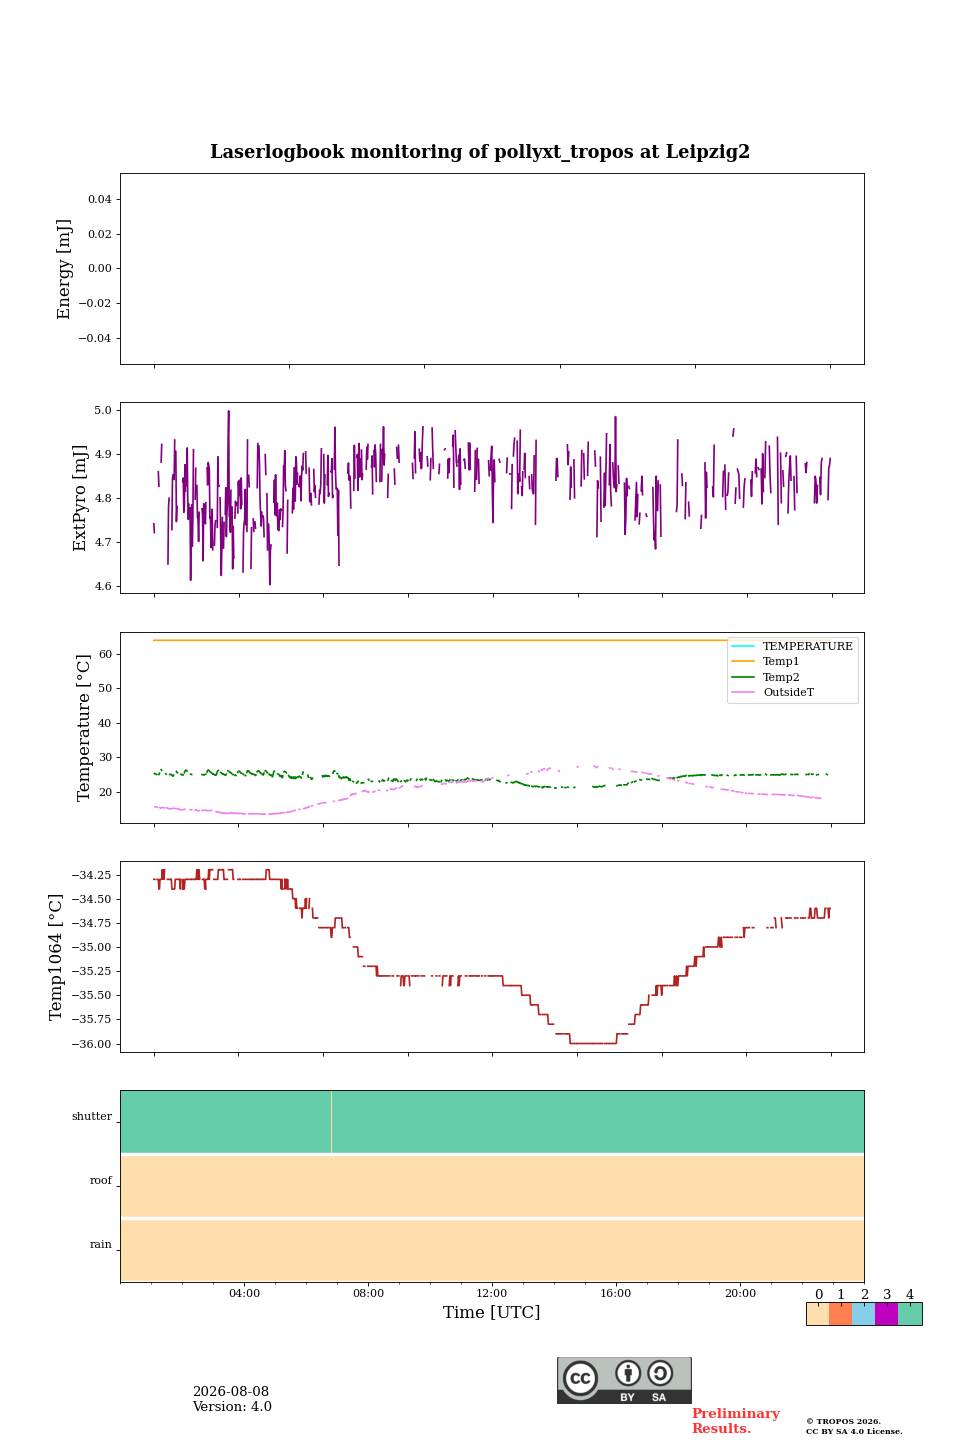Click the roof row label
960x1440 pixels.
click(x=101, y=1181)
